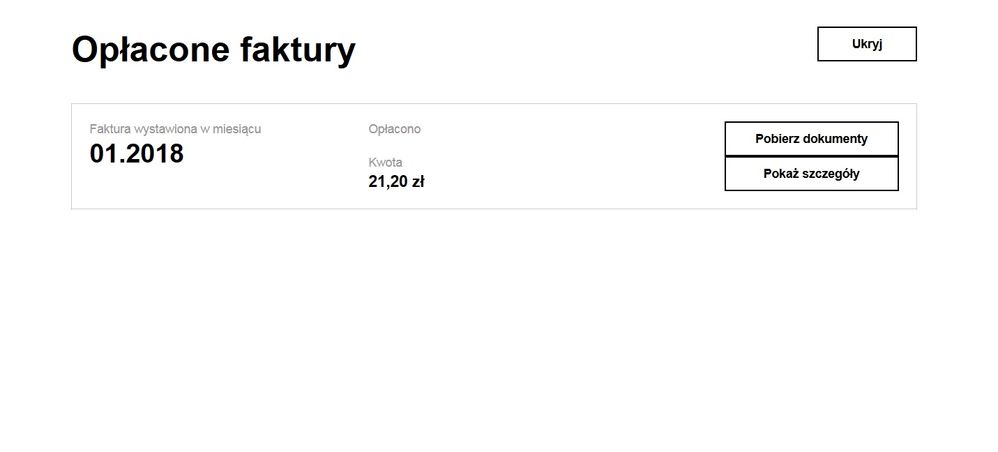998x452 pixels.
Task: Click the Opłacono status text
Action: click(x=394, y=129)
